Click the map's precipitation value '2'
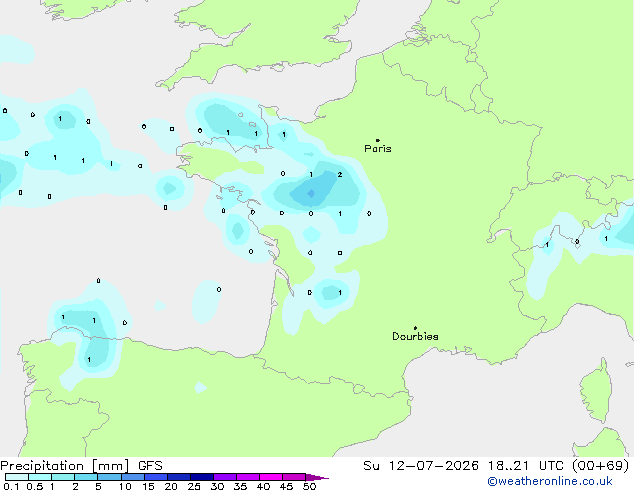 (340, 175)
